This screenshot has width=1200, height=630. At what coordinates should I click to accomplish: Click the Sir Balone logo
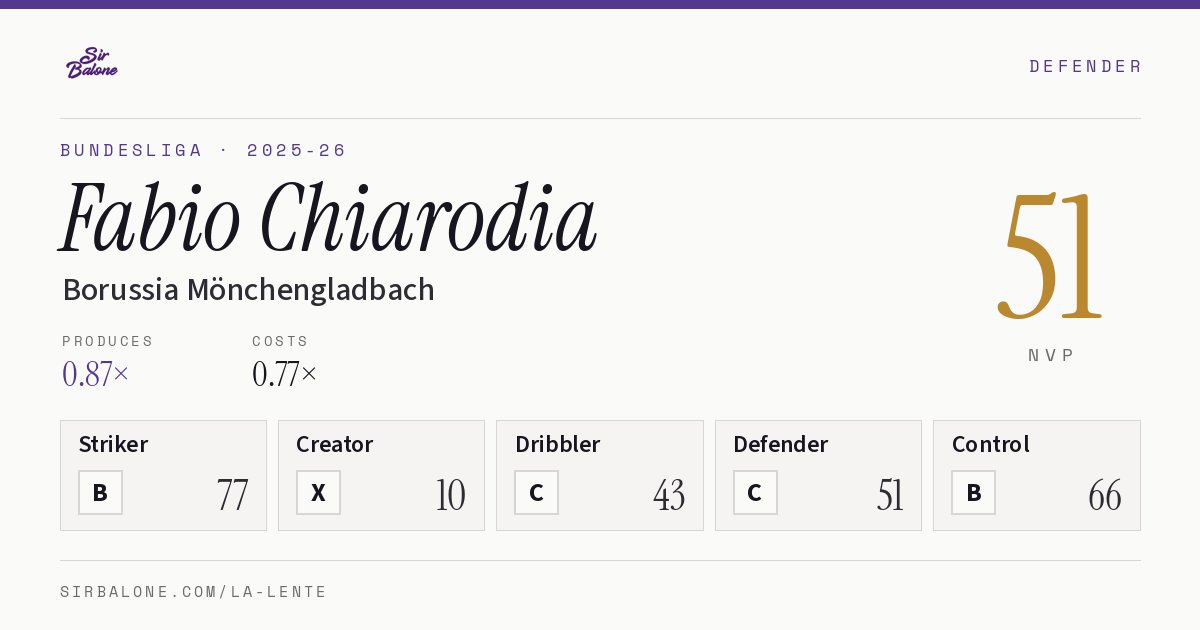point(92,63)
